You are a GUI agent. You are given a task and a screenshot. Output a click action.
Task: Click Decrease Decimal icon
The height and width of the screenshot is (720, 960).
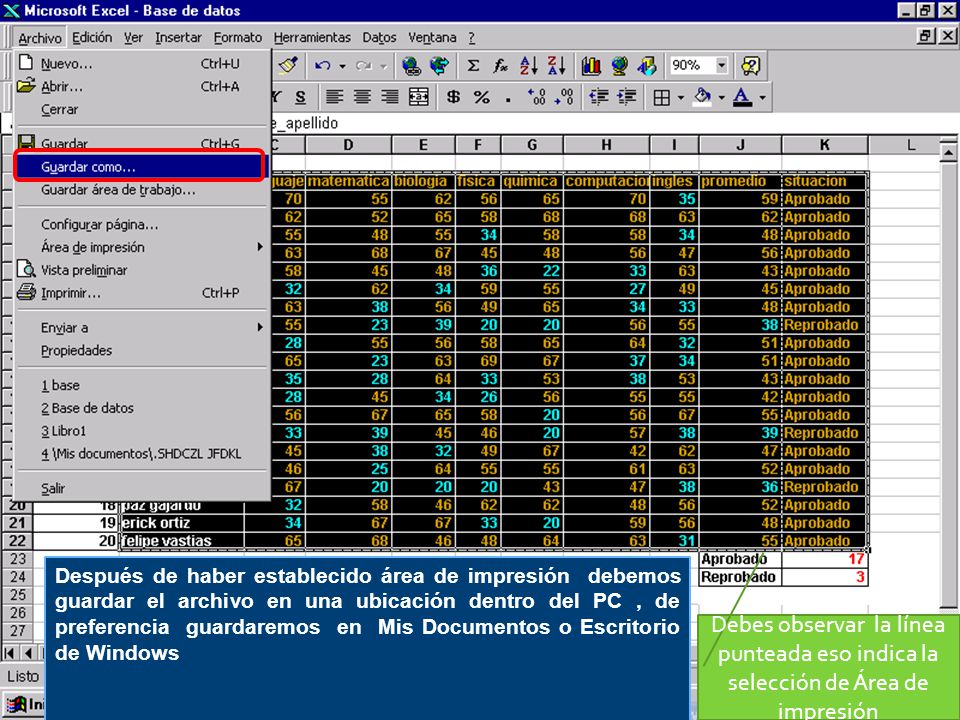(x=564, y=97)
